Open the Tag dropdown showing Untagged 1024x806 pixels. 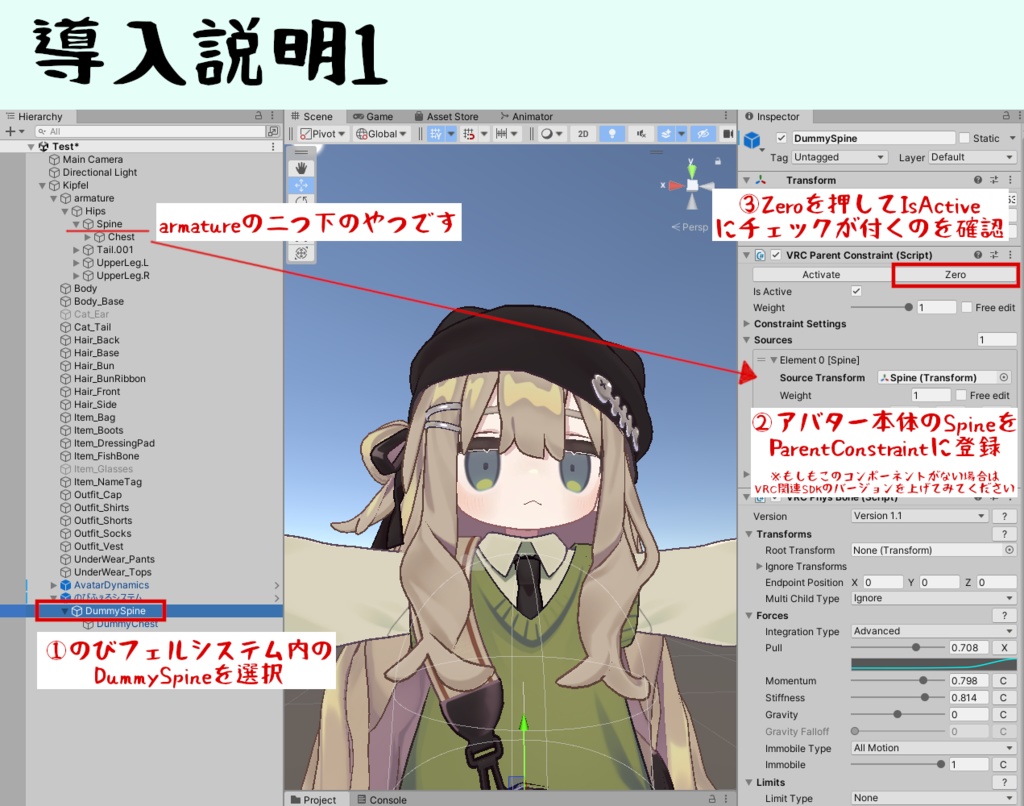click(840, 157)
